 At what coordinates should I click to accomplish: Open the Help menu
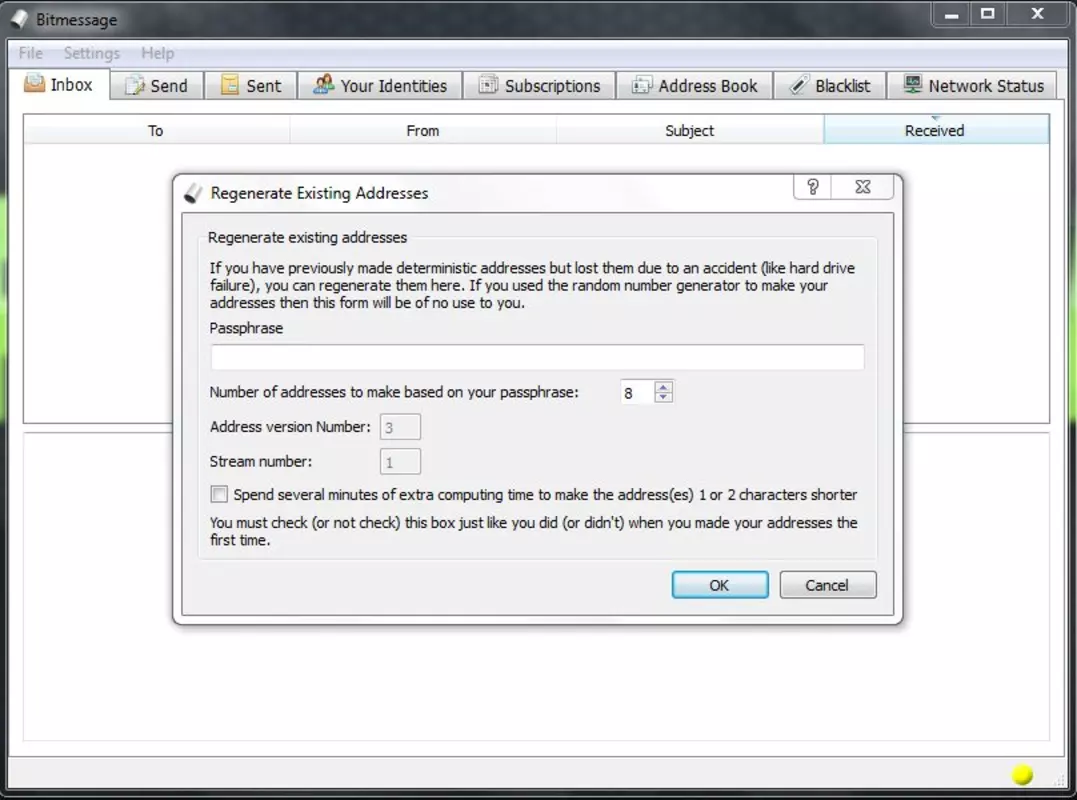pyautogui.click(x=157, y=53)
